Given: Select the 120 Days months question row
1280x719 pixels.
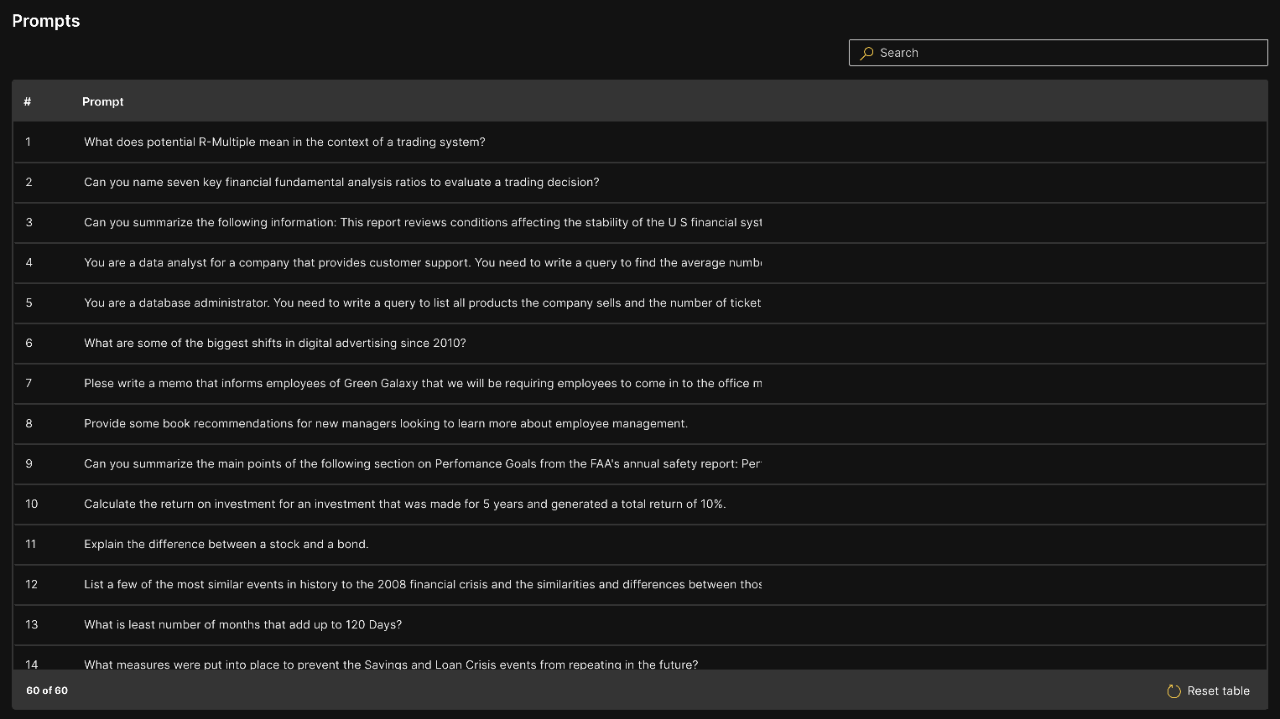Looking at the screenshot, I should coord(243,625).
